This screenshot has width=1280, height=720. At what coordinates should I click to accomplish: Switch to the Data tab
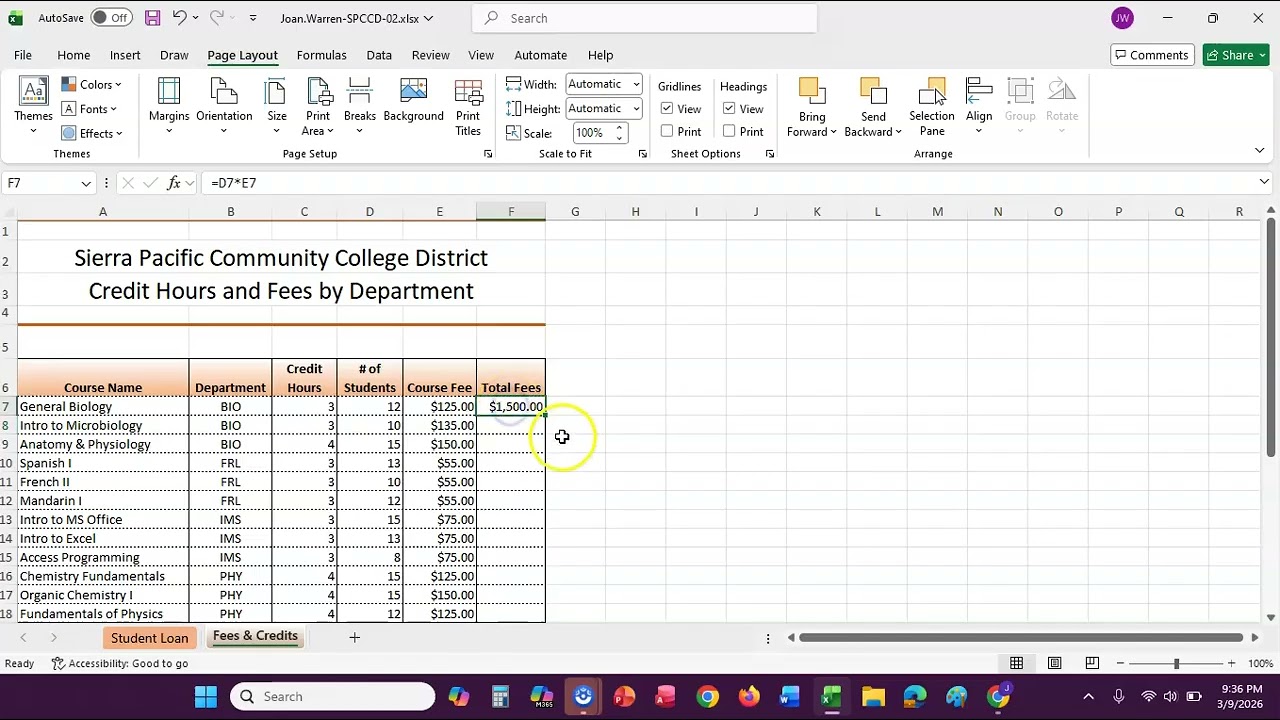379,55
